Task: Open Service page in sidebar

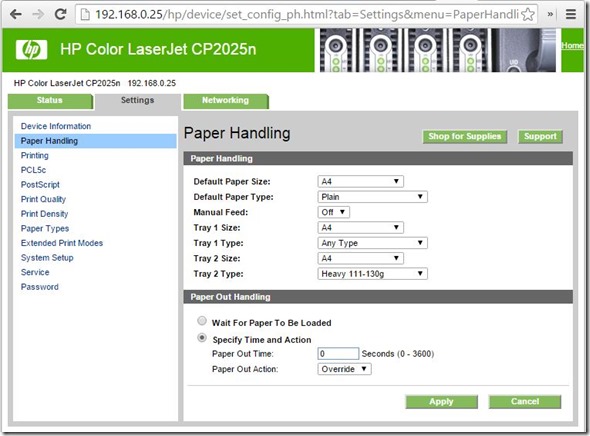Action: [35, 272]
